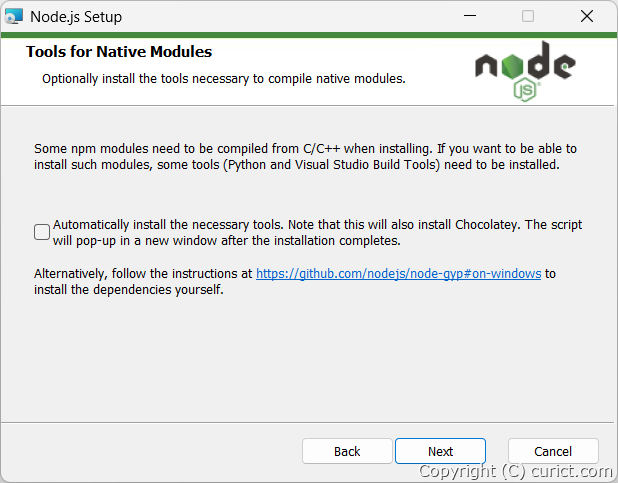Viewport: 618px width, 483px height.
Task: Open the node-gyp GitHub on-windows link
Action: (398, 273)
